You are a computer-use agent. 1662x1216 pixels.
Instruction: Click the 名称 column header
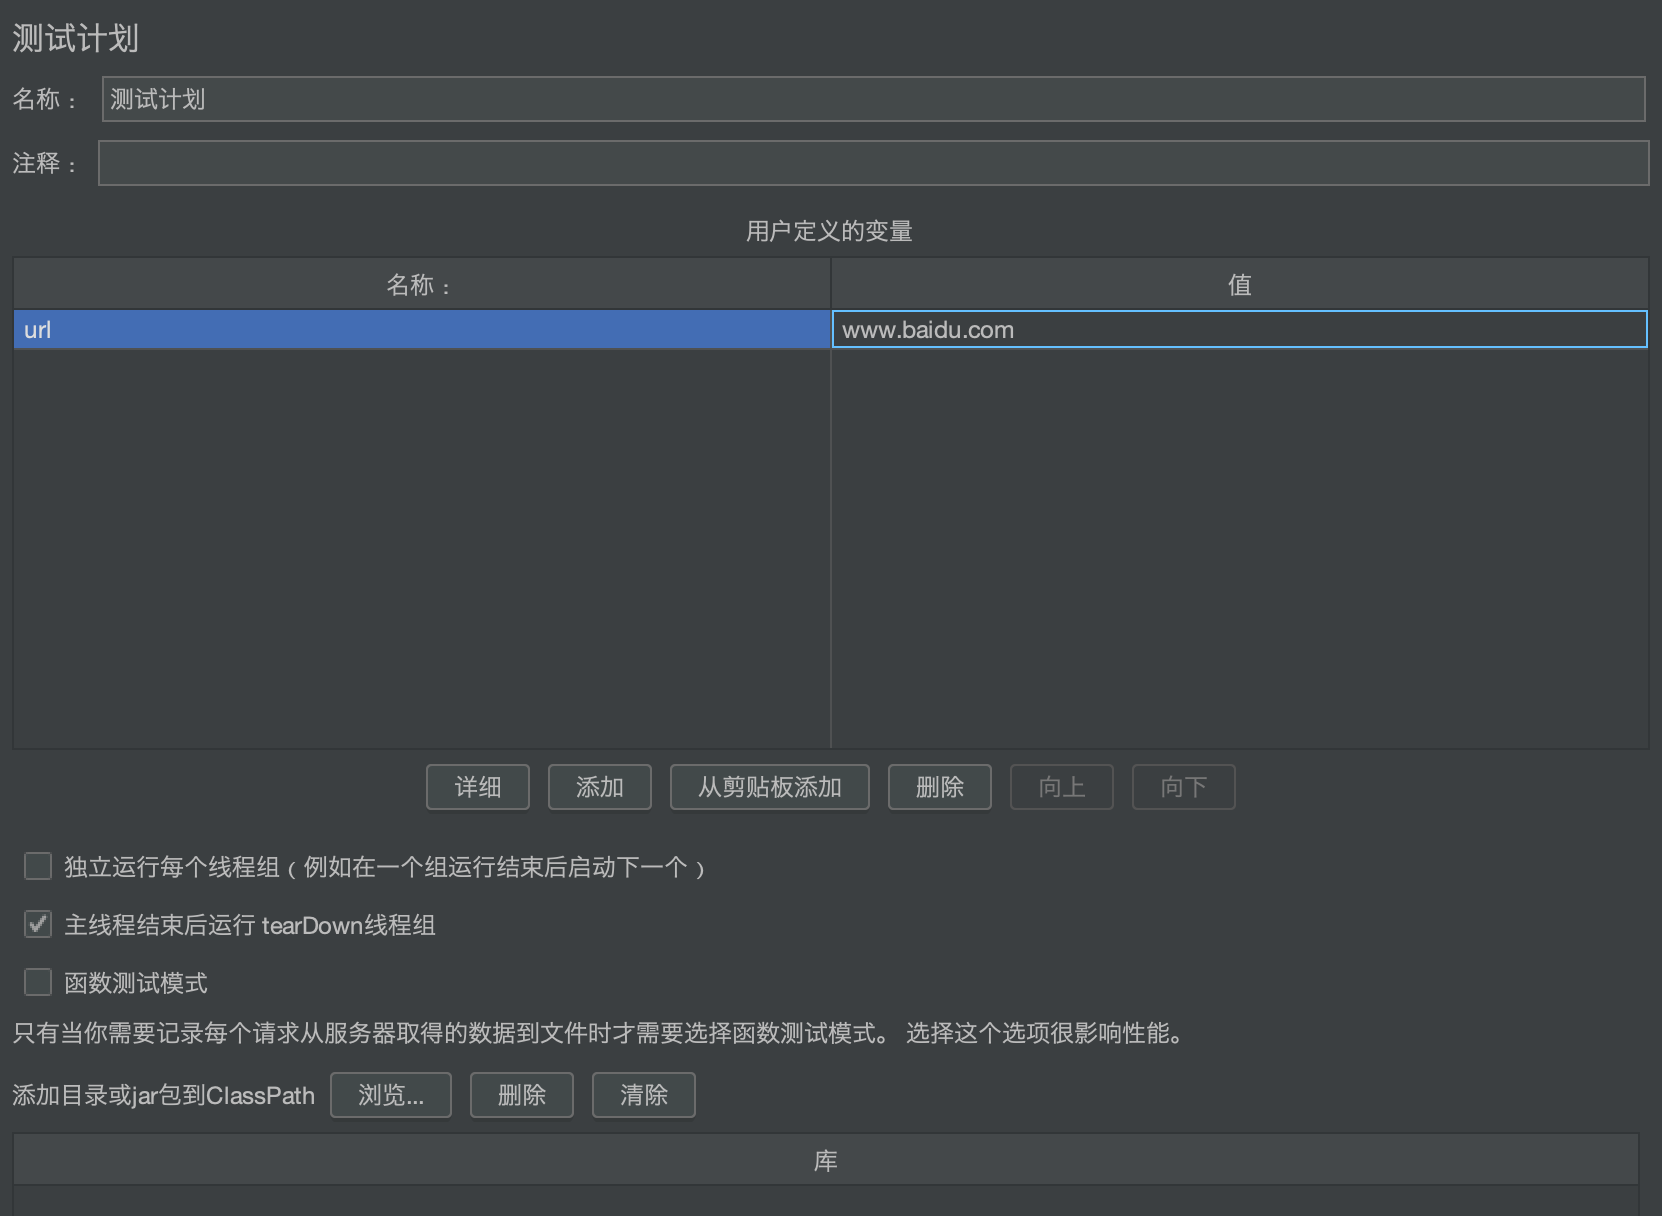[x=421, y=285]
